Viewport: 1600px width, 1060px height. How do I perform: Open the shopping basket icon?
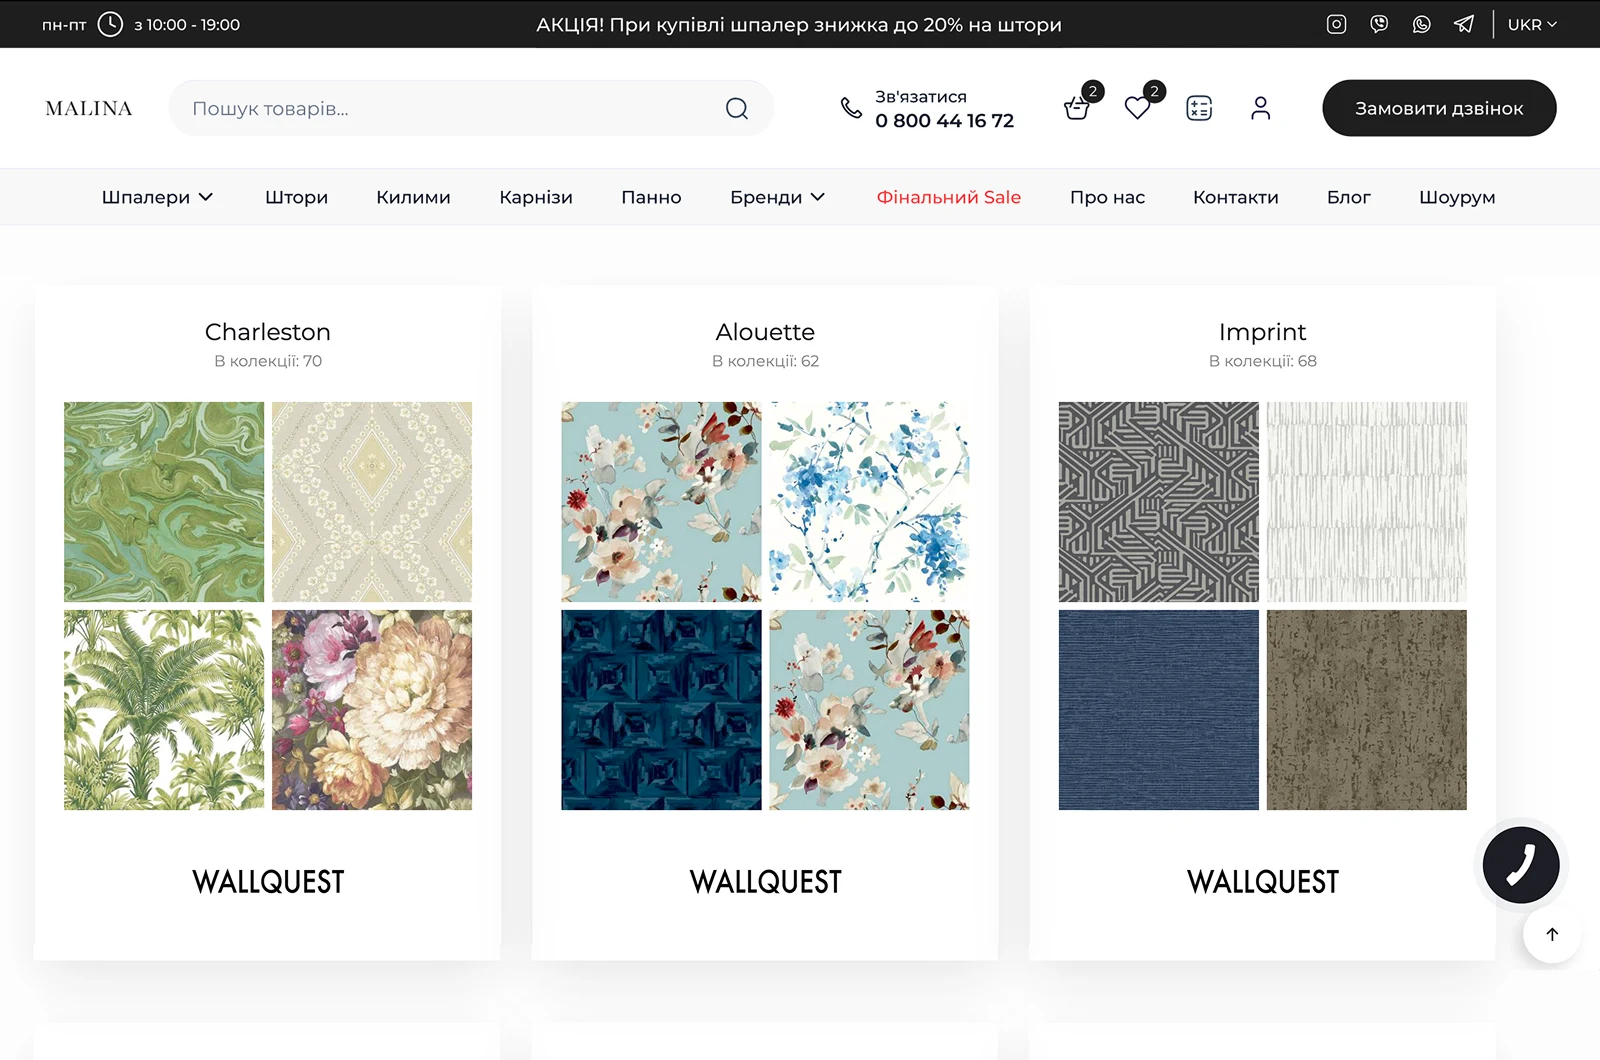click(1077, 107)
